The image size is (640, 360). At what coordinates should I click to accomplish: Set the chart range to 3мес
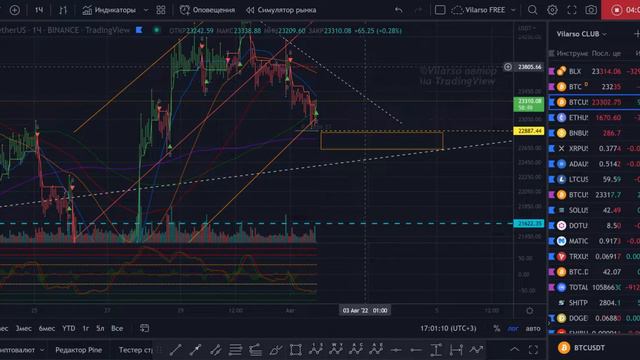(24, 328)
